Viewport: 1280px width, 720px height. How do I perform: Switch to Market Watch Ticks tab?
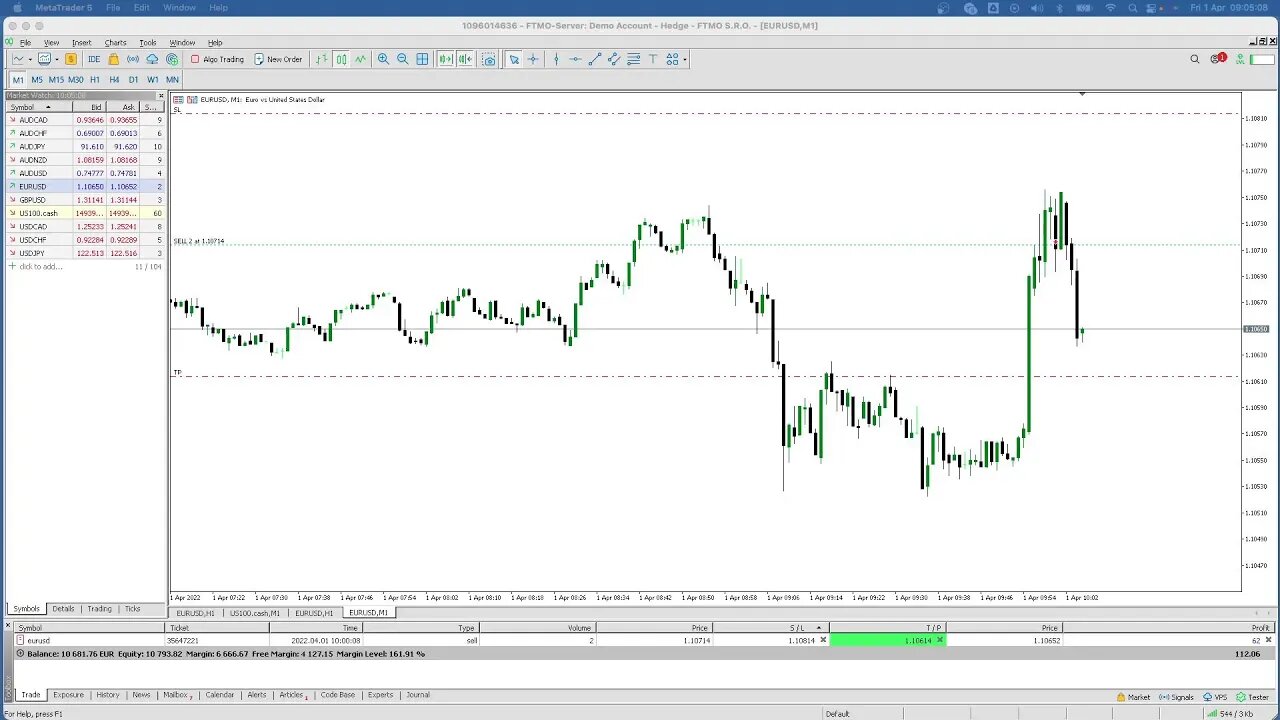point(132,609)
